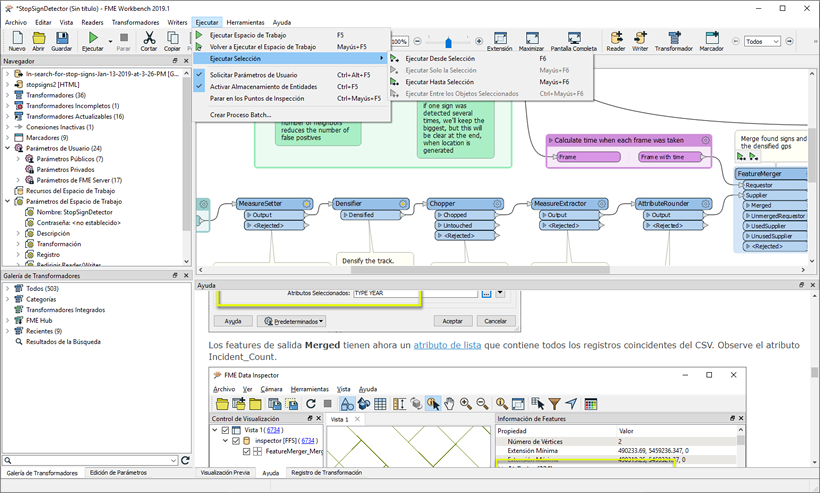Viewport: 820px width, 493px height.
Task: Adjust the canvas zoom slider handle
Action: point(448,42)
